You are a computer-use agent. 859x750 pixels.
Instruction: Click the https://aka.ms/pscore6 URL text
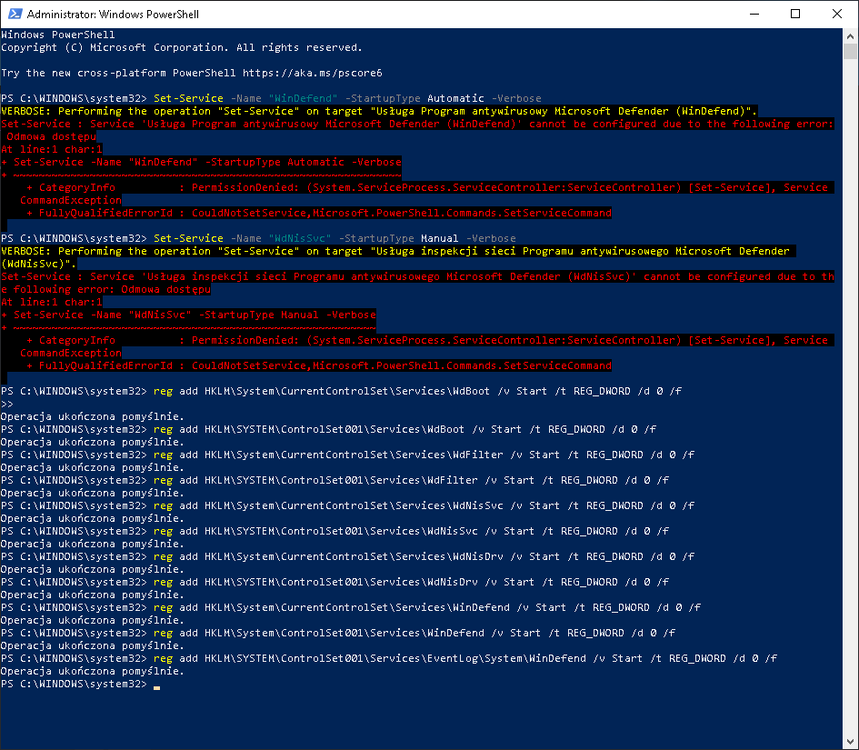pyautogui.click(x=312, y=73)
